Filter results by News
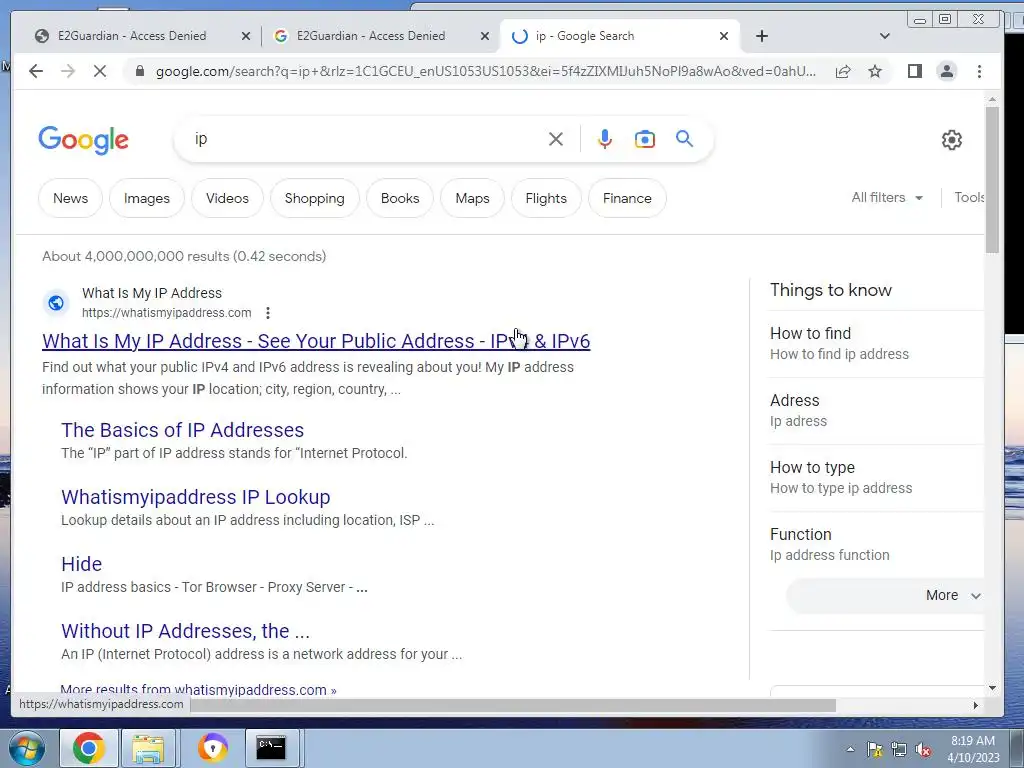The image size is (1024, 768). point(71,198)
